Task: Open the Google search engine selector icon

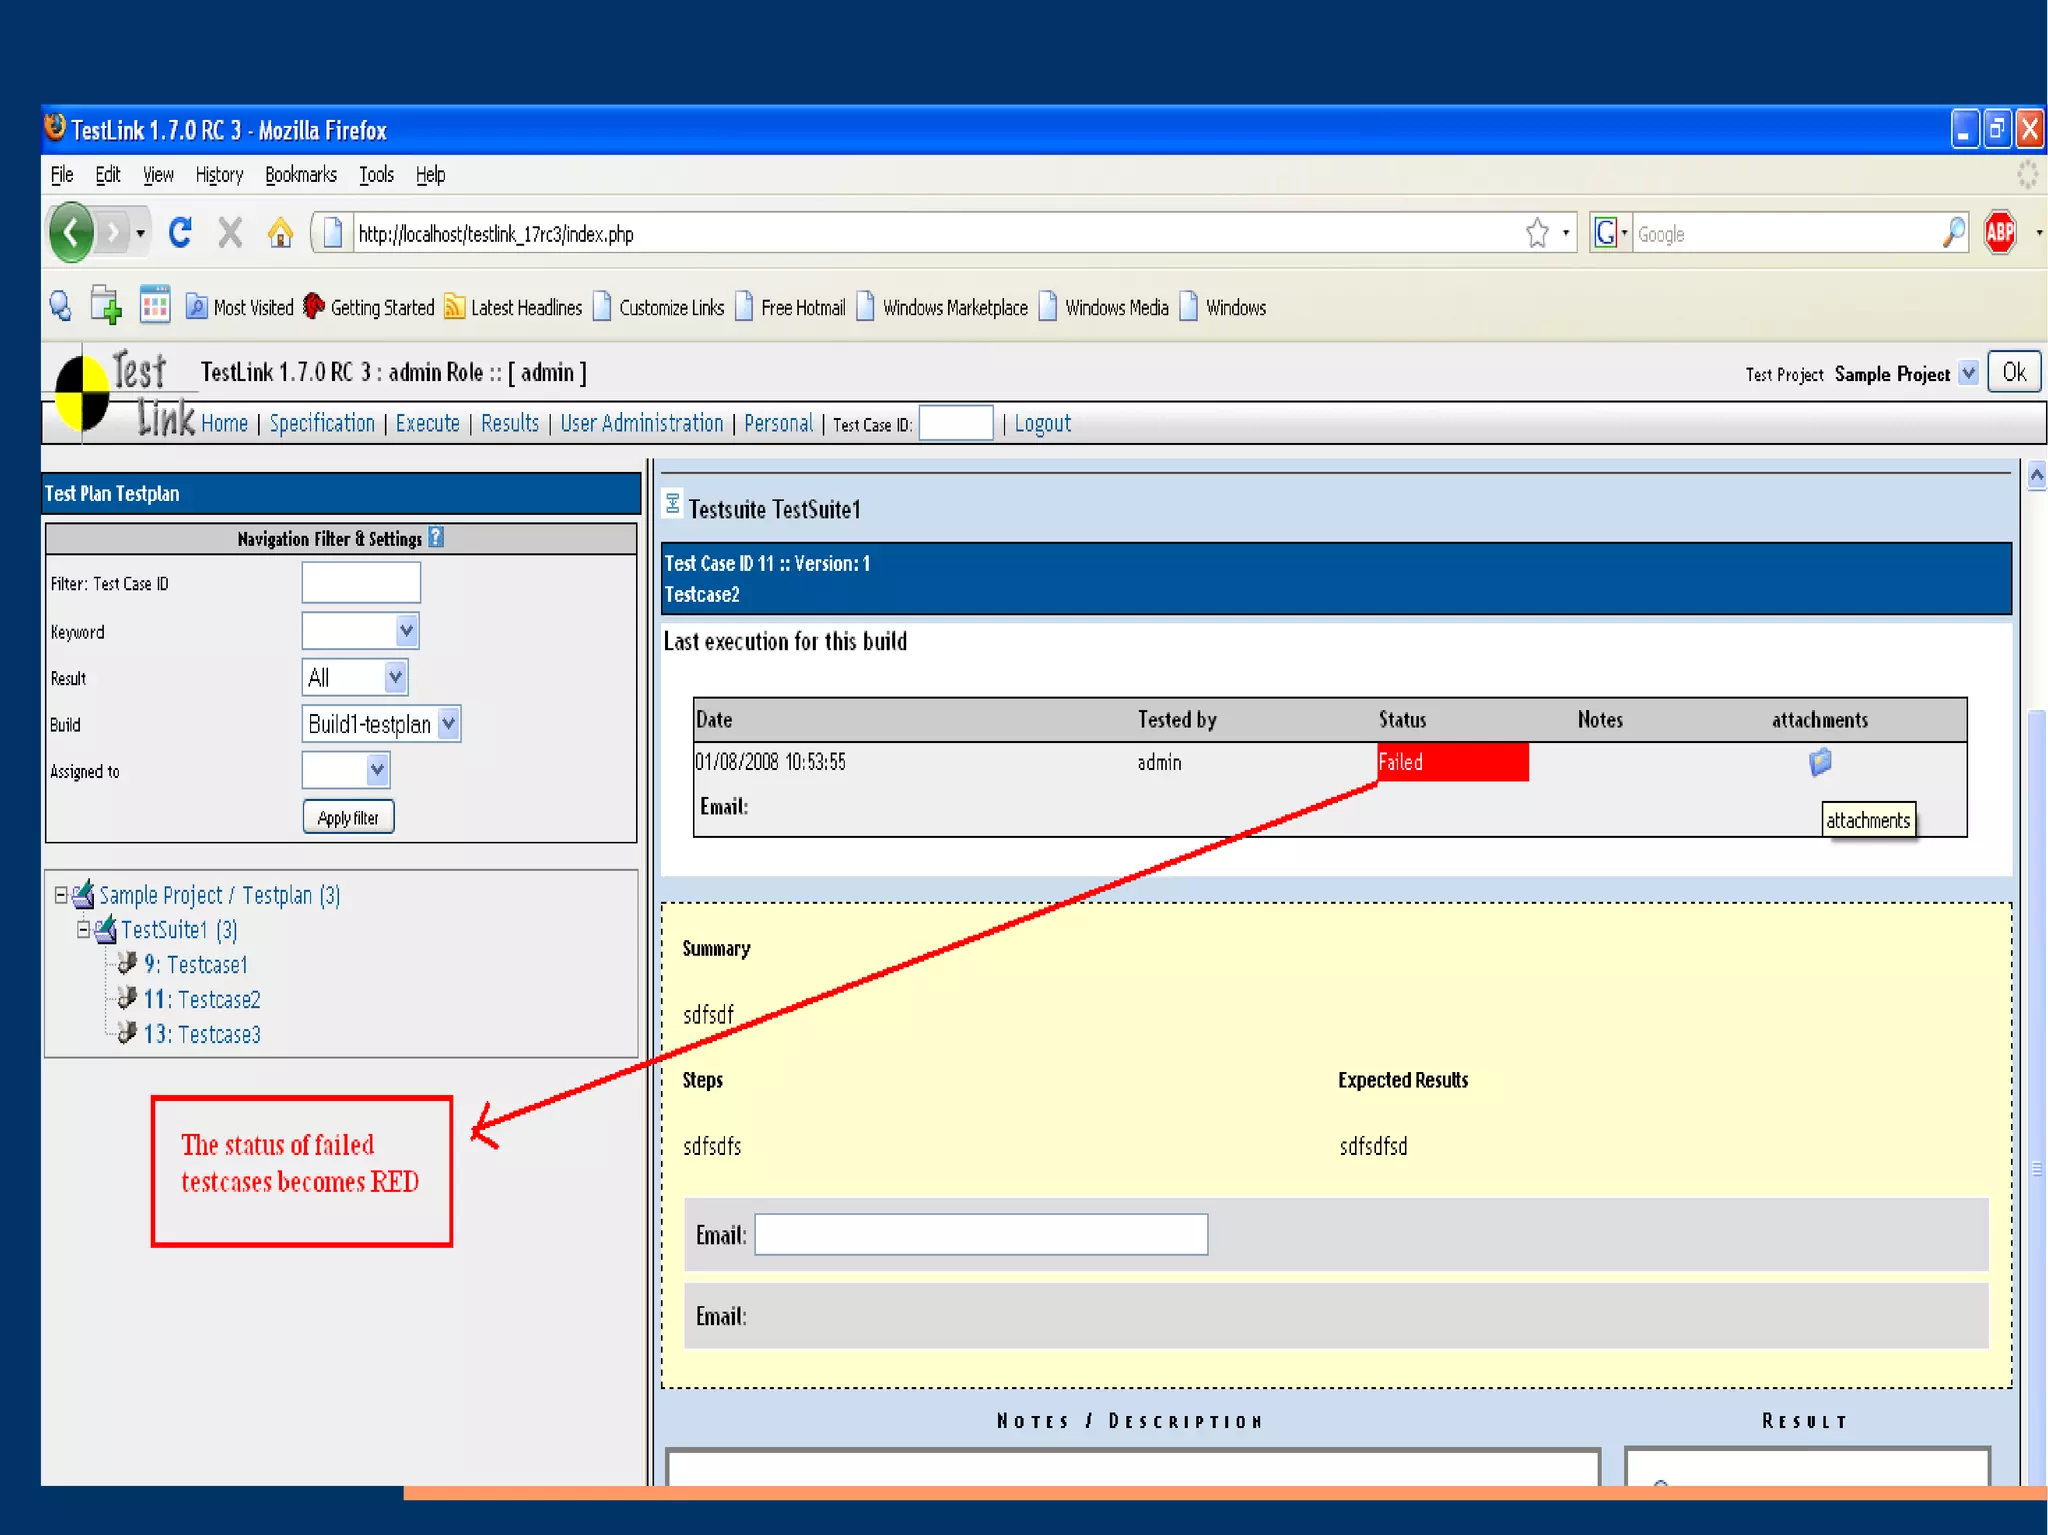Action: [x=1610, y=233]
